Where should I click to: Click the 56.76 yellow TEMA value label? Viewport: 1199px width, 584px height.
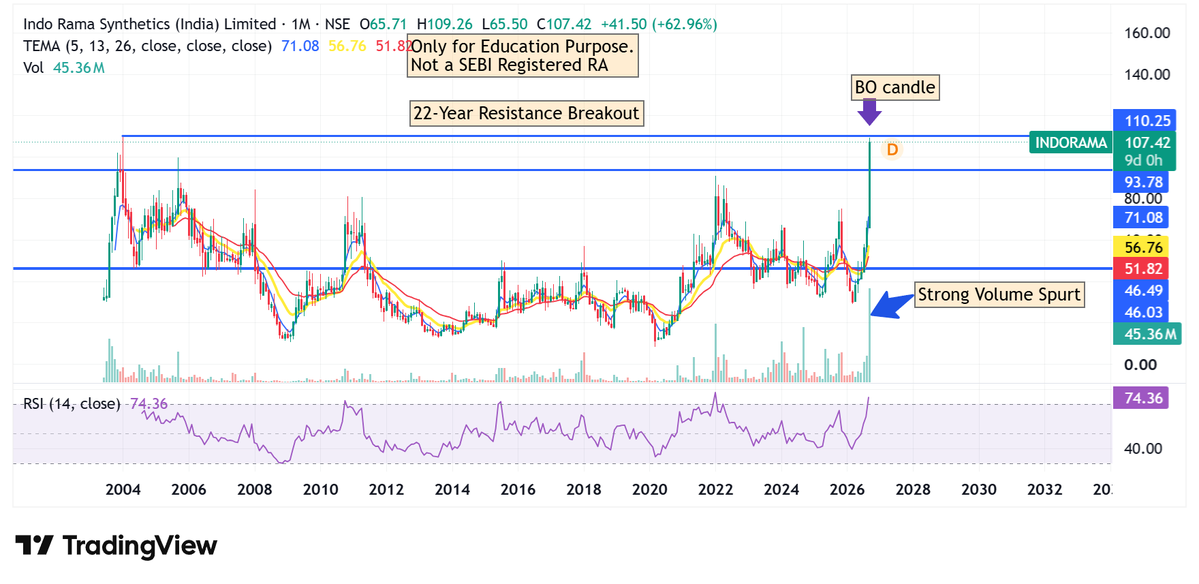point(1140,248)
